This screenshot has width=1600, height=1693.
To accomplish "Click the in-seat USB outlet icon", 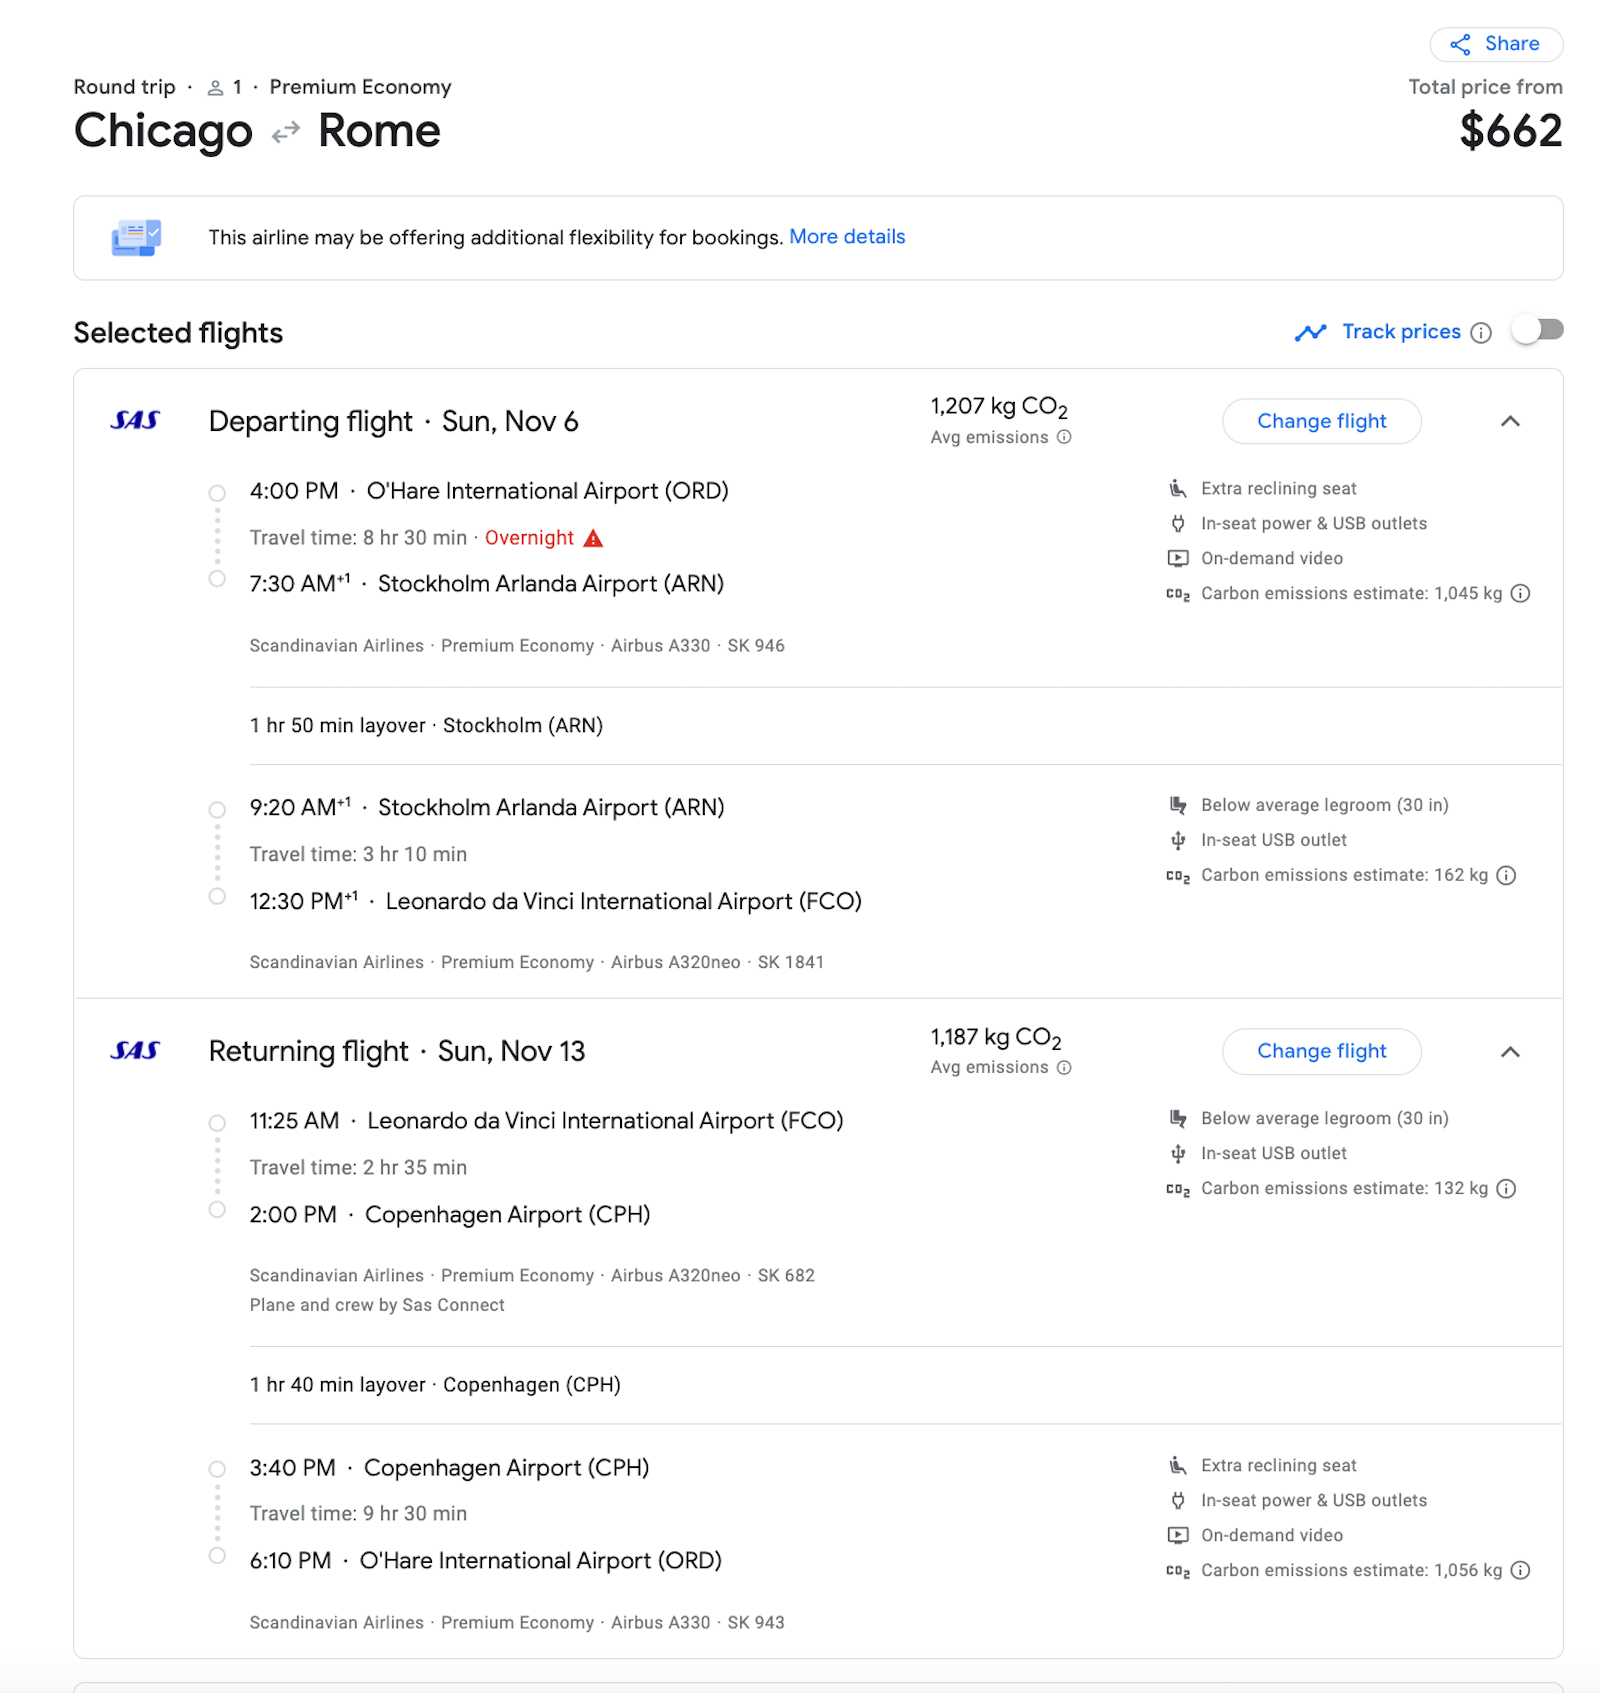I will [1177, 840].
